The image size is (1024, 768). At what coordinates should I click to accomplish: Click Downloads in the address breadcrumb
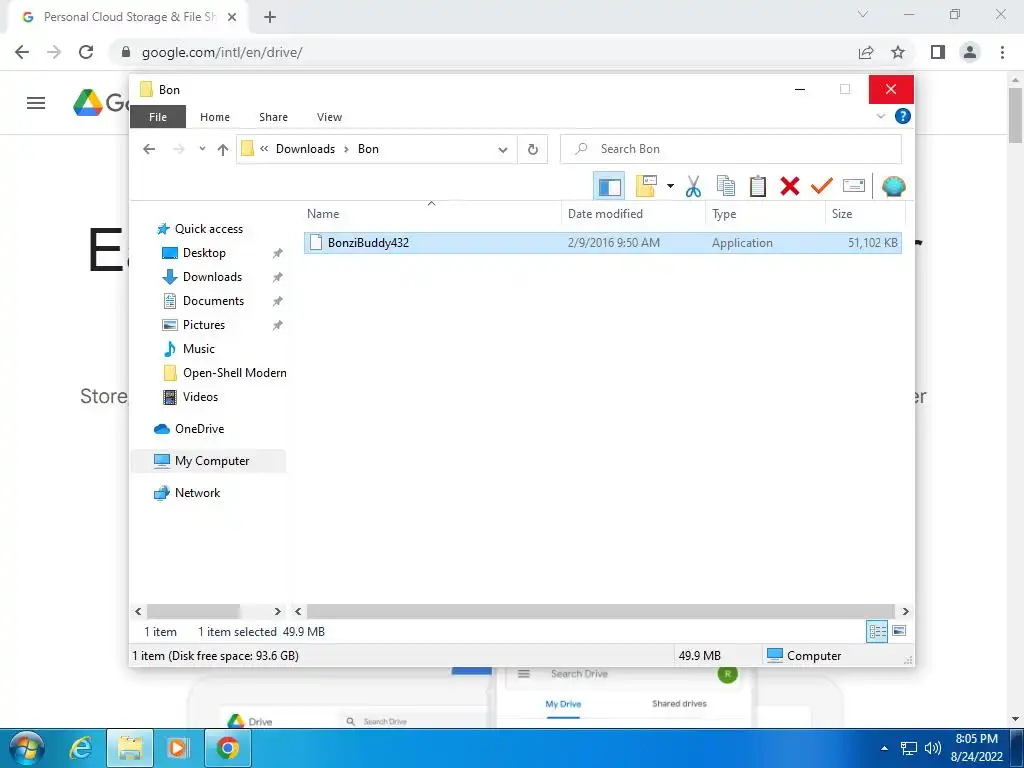(305, 149)
